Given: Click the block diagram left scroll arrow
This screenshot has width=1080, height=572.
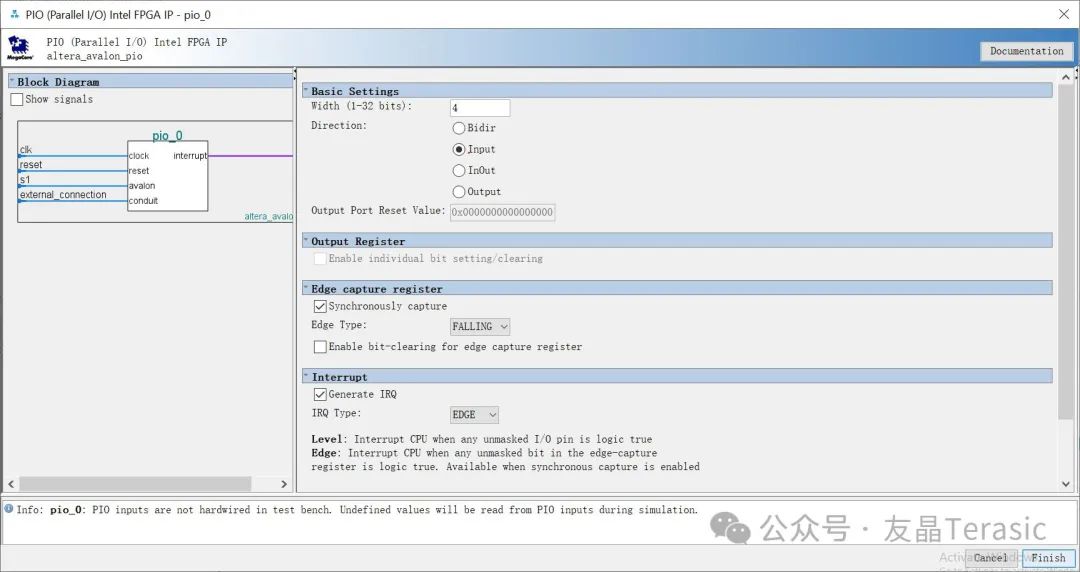Looking at the screenshot, I should (11, 484).
